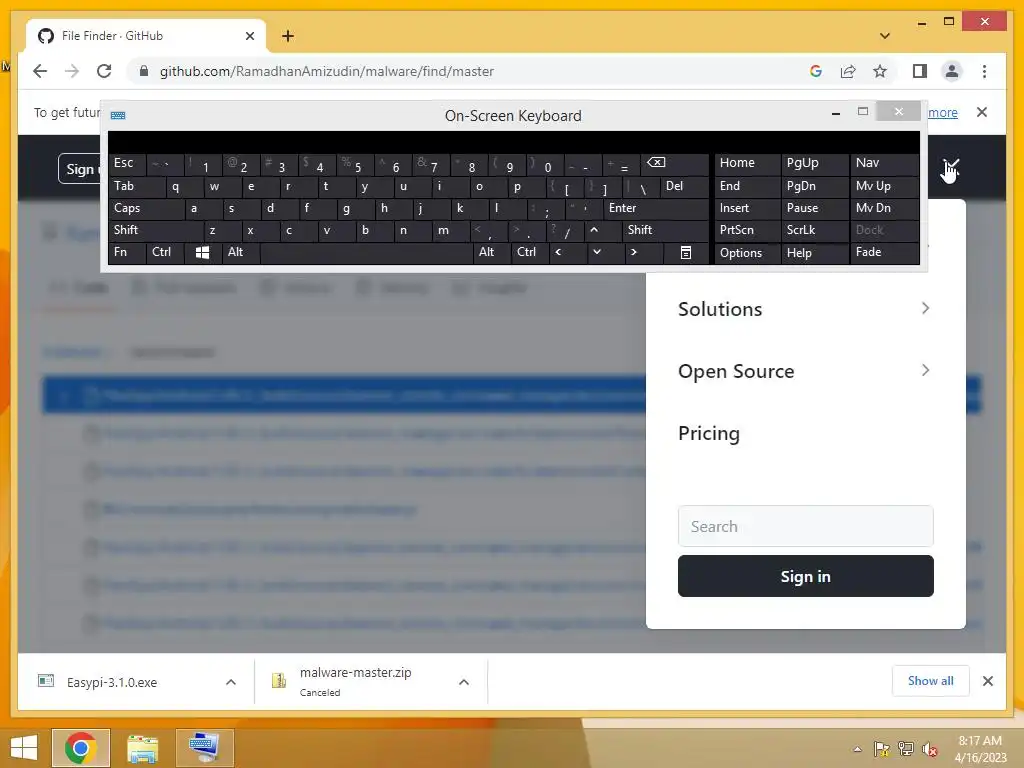The height and width of the screenshot is (768, 1024).
Task: Click the backspace key on keyboard
Action: click(675, 163)
